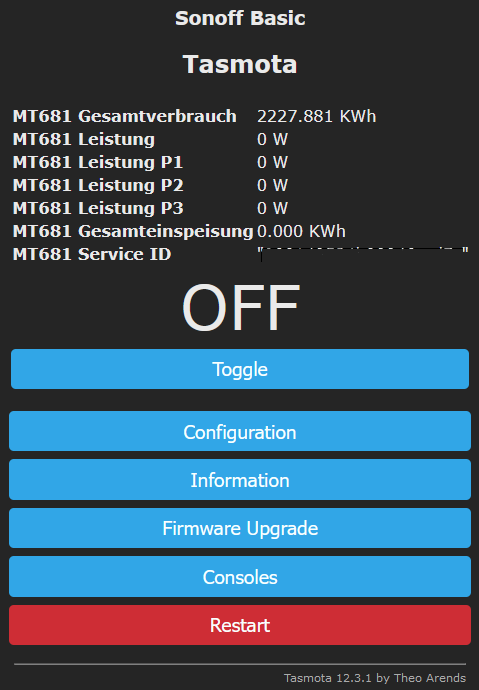The image size is (479, 690).
Task: Click the MT681 Gesamtverbrauch label
Action: [x=124, y=116]
